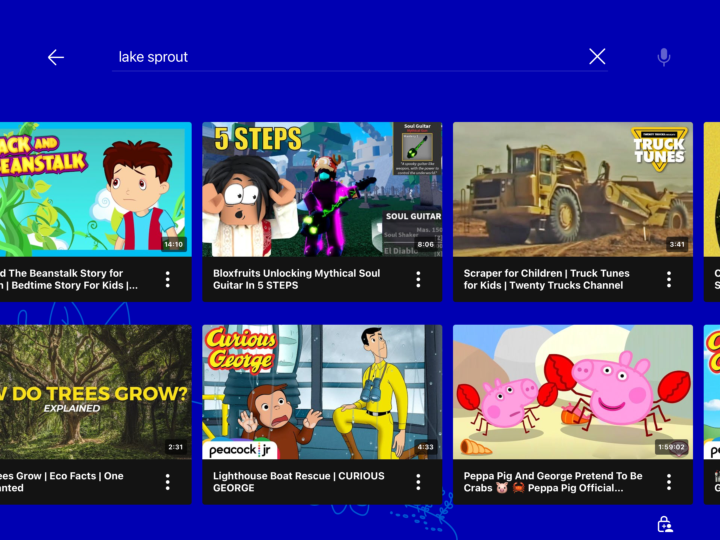Play the Peppa Pig crabs thumbnail
Screen dimensions: 720x540
point(573,392)
